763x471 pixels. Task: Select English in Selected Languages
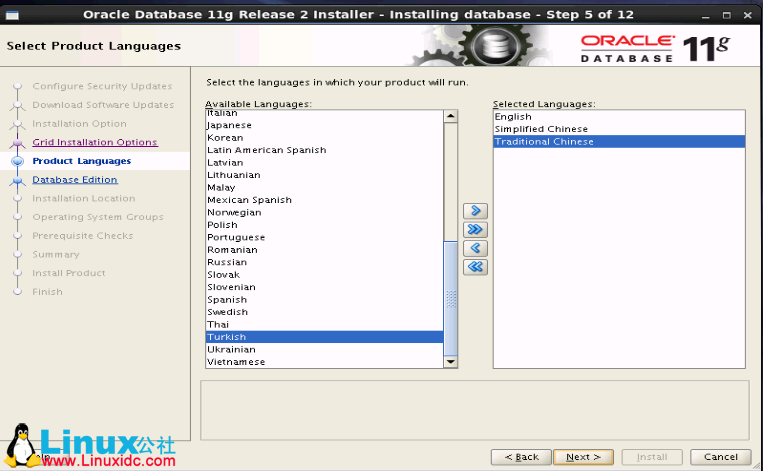pyautogui.click(x=619, y=117)
